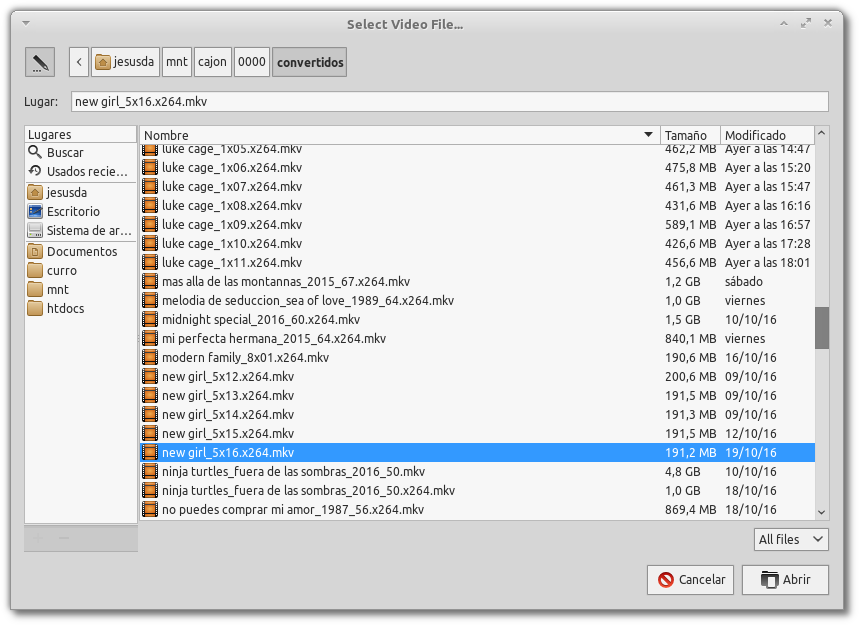Click the folder icon in the jesusda breadcrumb

104,61
